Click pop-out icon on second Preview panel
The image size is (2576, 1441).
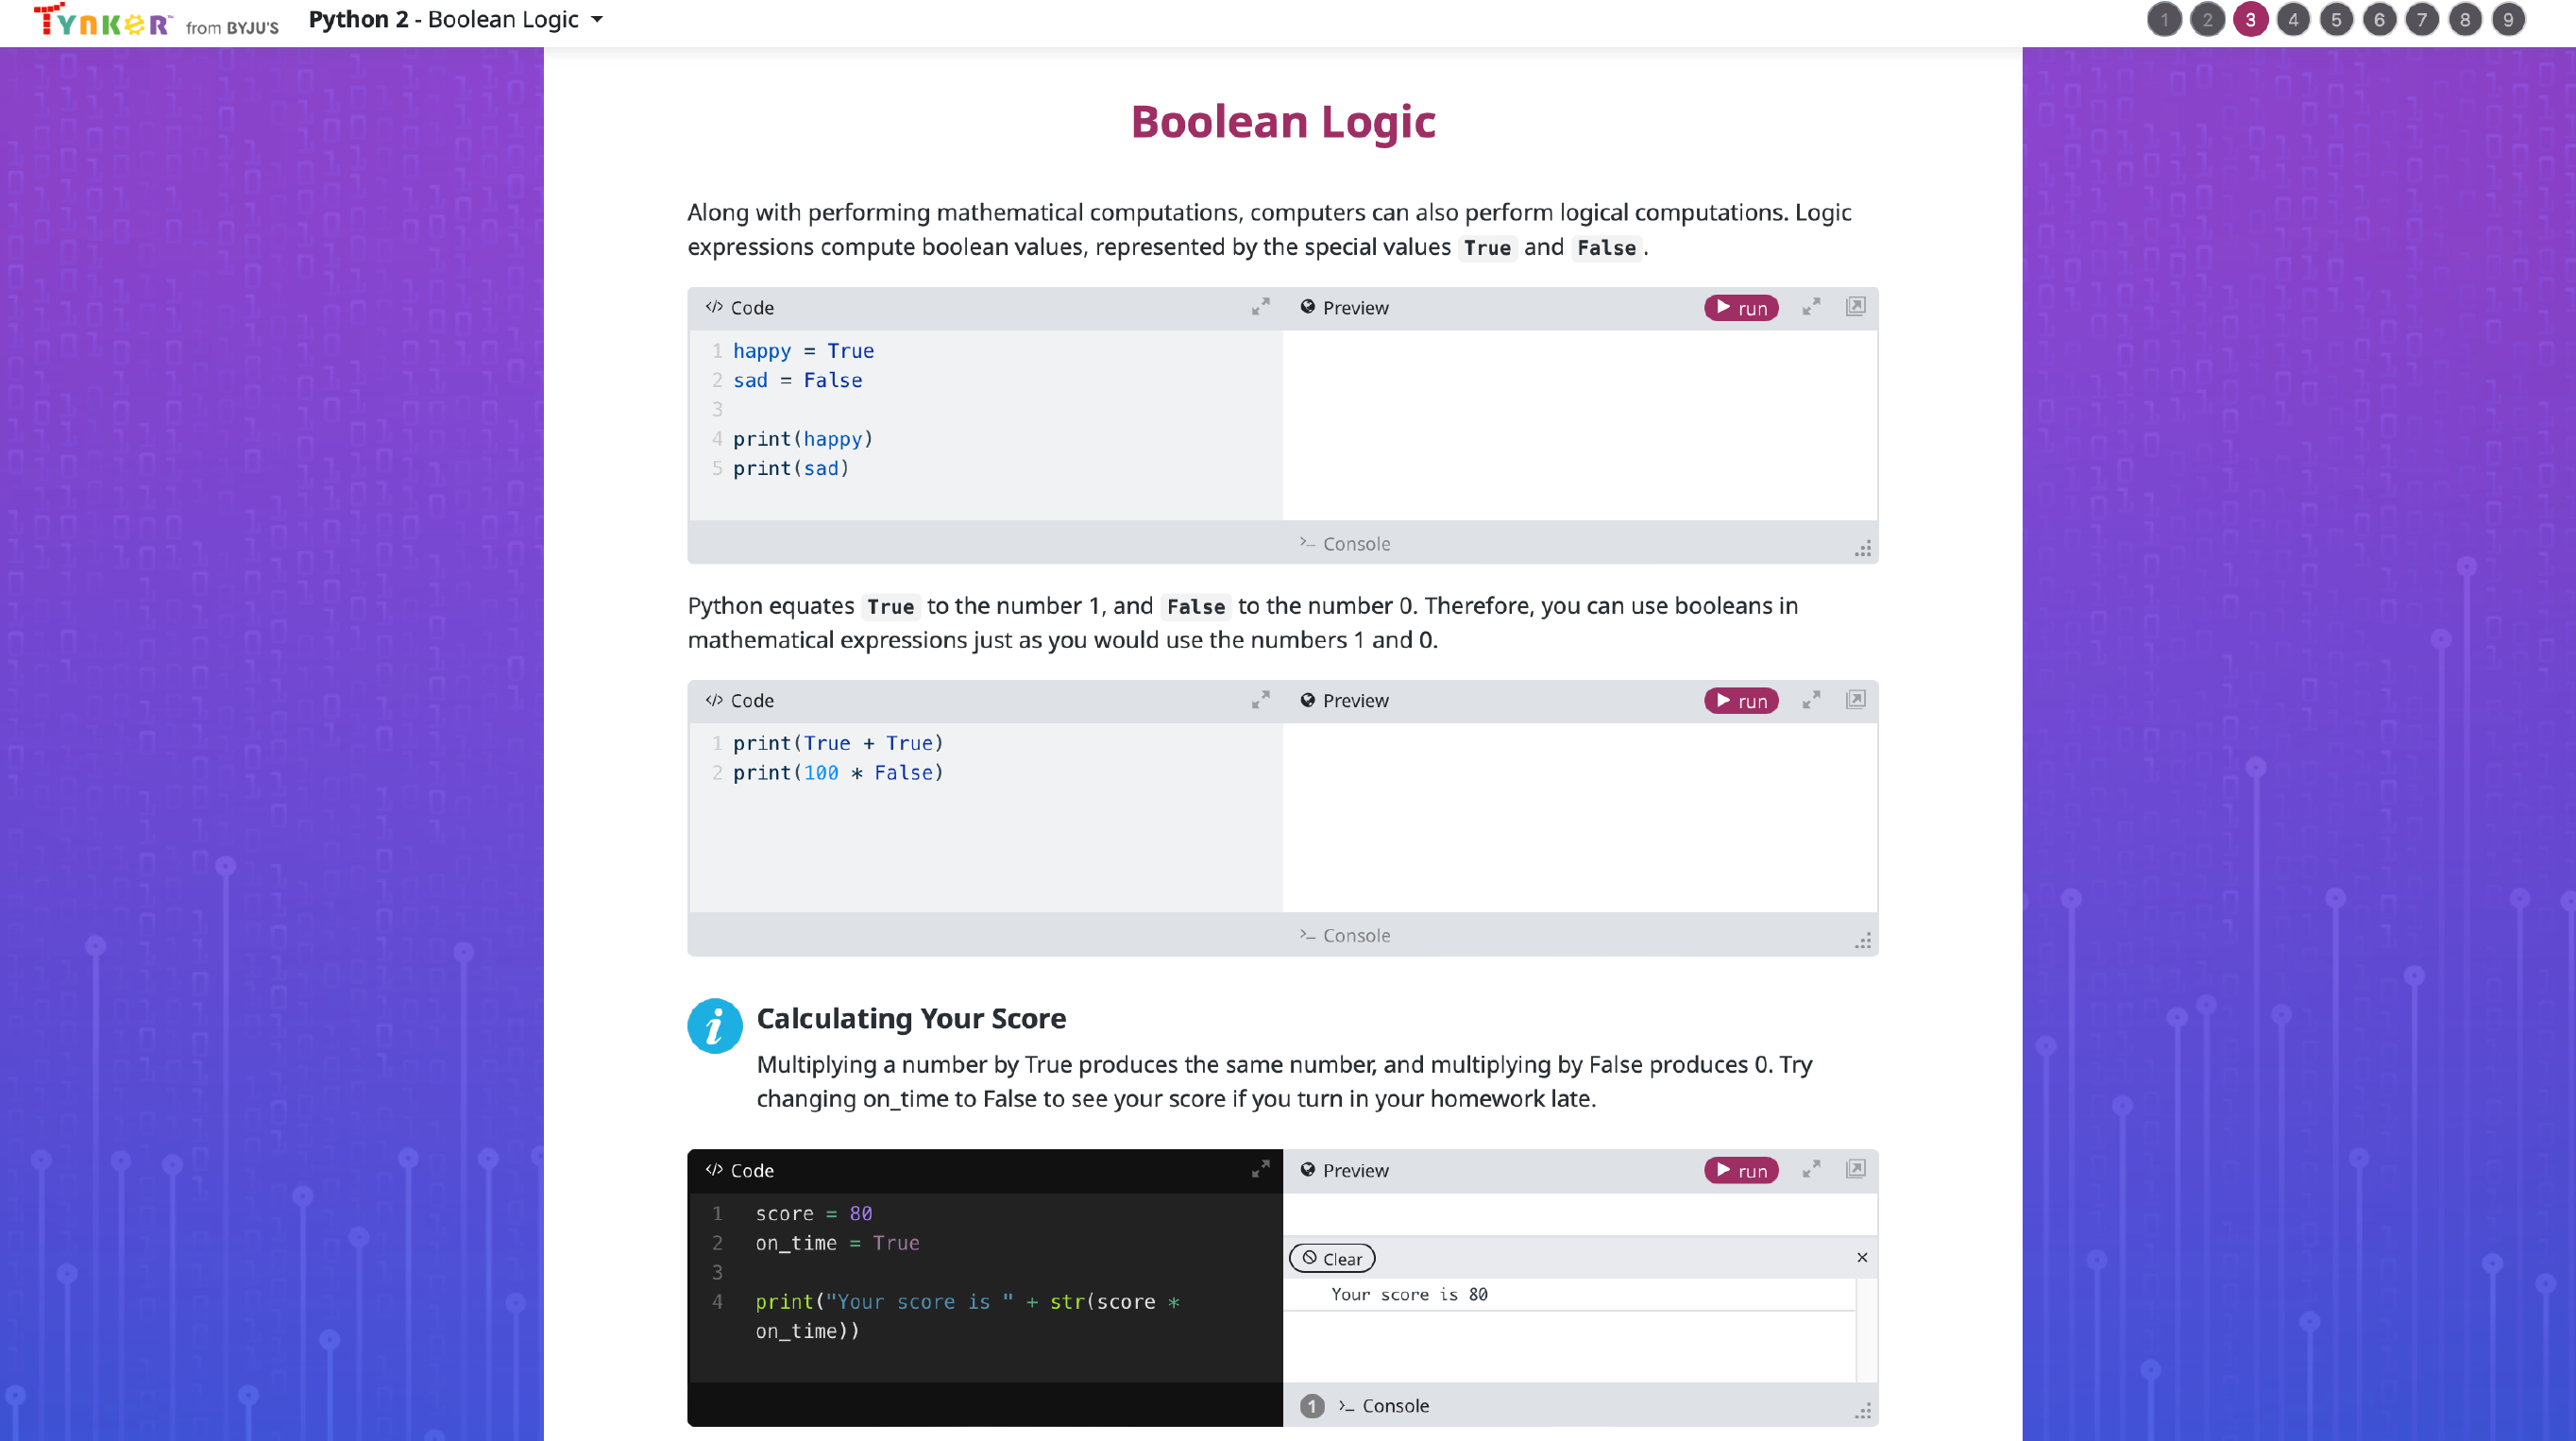[1855, 700]
